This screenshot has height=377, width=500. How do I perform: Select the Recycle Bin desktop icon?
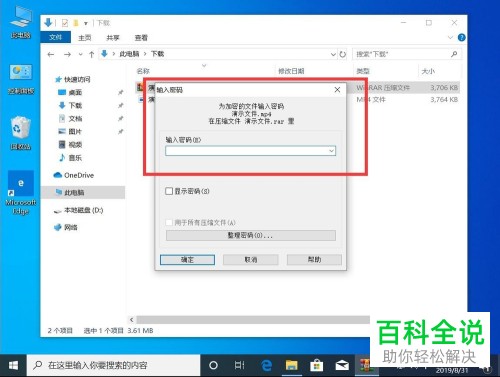(x=21, y=133)
